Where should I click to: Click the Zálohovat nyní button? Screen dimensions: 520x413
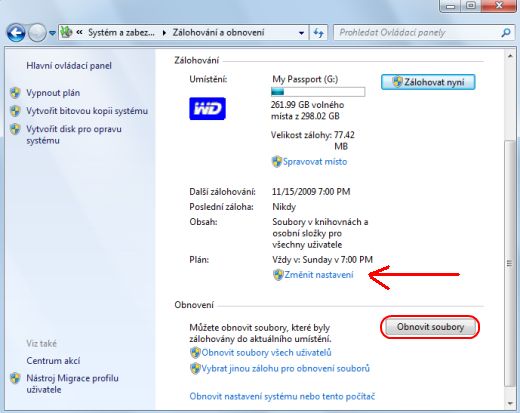[x=428, y=82]
